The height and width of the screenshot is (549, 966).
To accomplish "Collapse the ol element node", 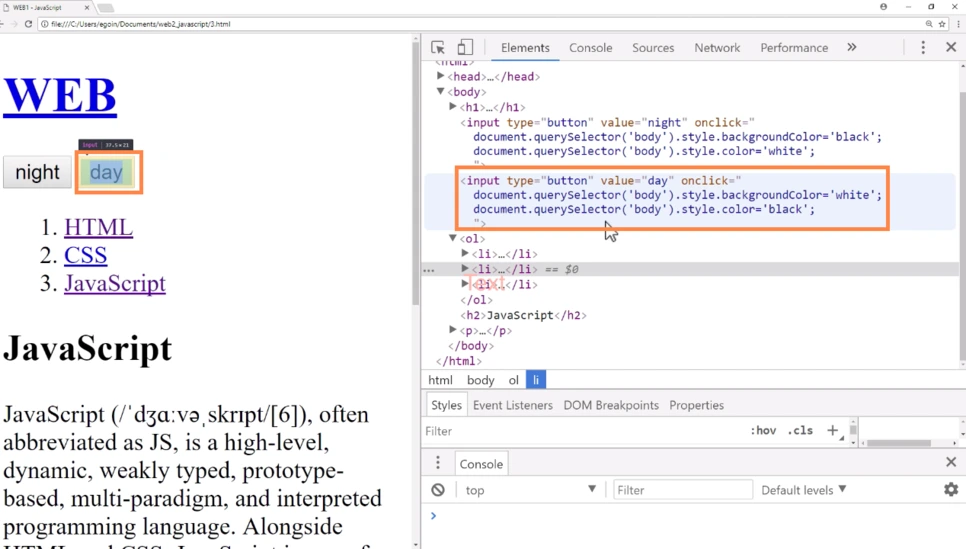I will tap(453, 238).
